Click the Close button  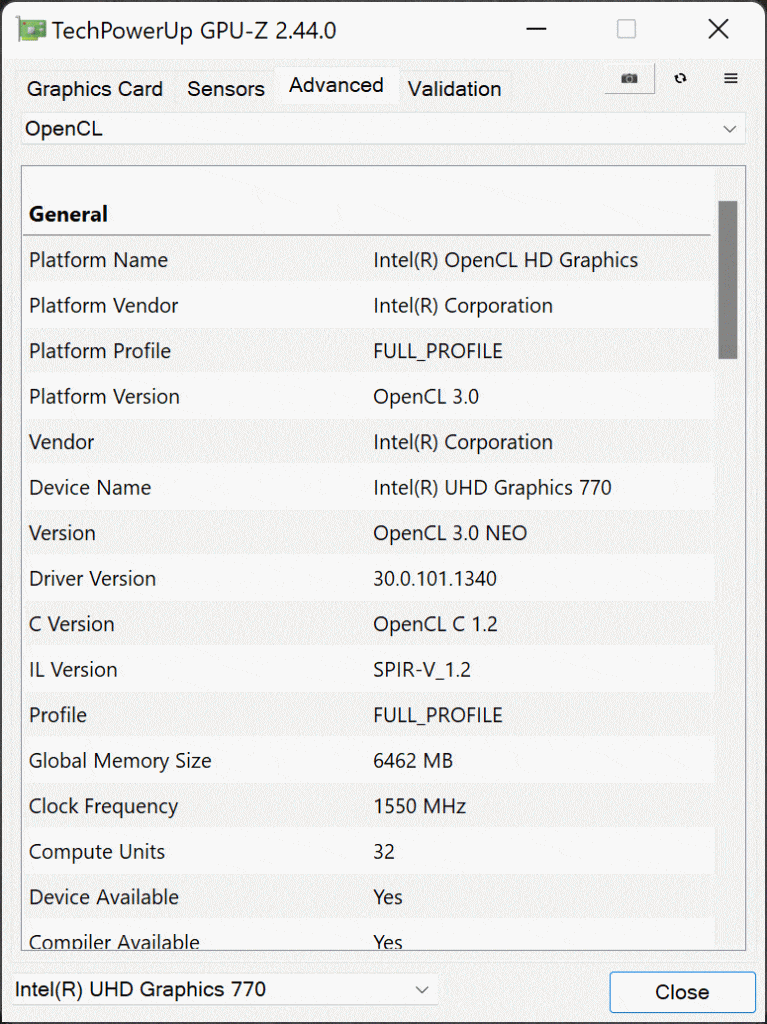682,992
